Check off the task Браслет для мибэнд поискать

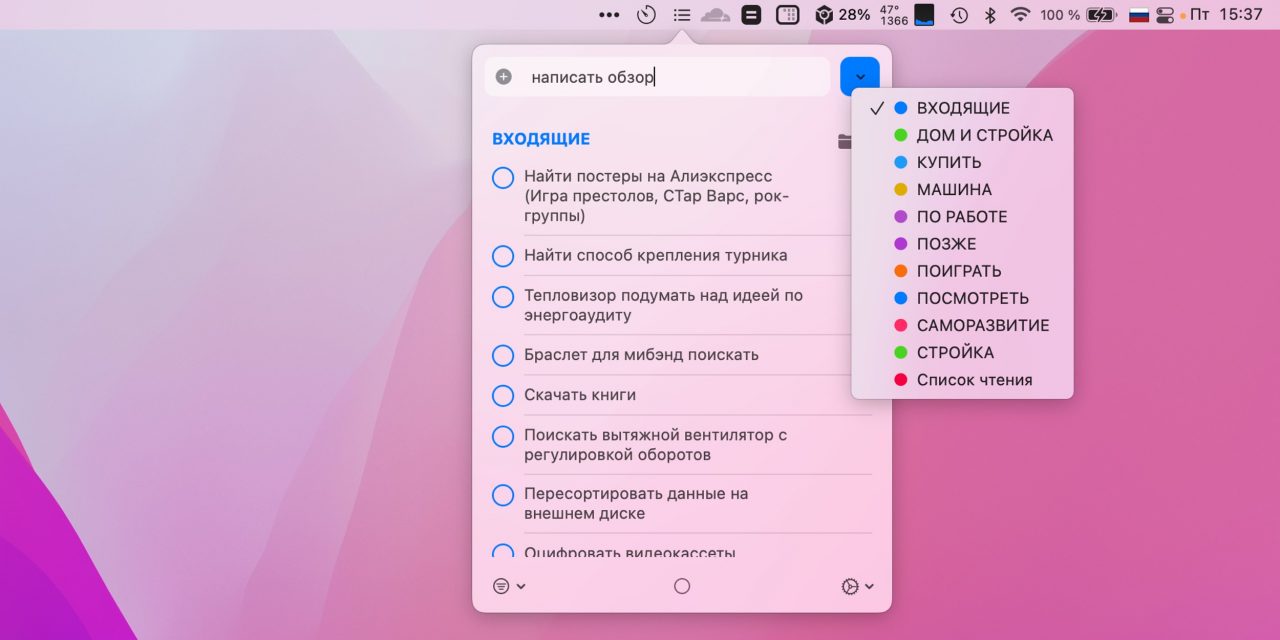point(503,355)
